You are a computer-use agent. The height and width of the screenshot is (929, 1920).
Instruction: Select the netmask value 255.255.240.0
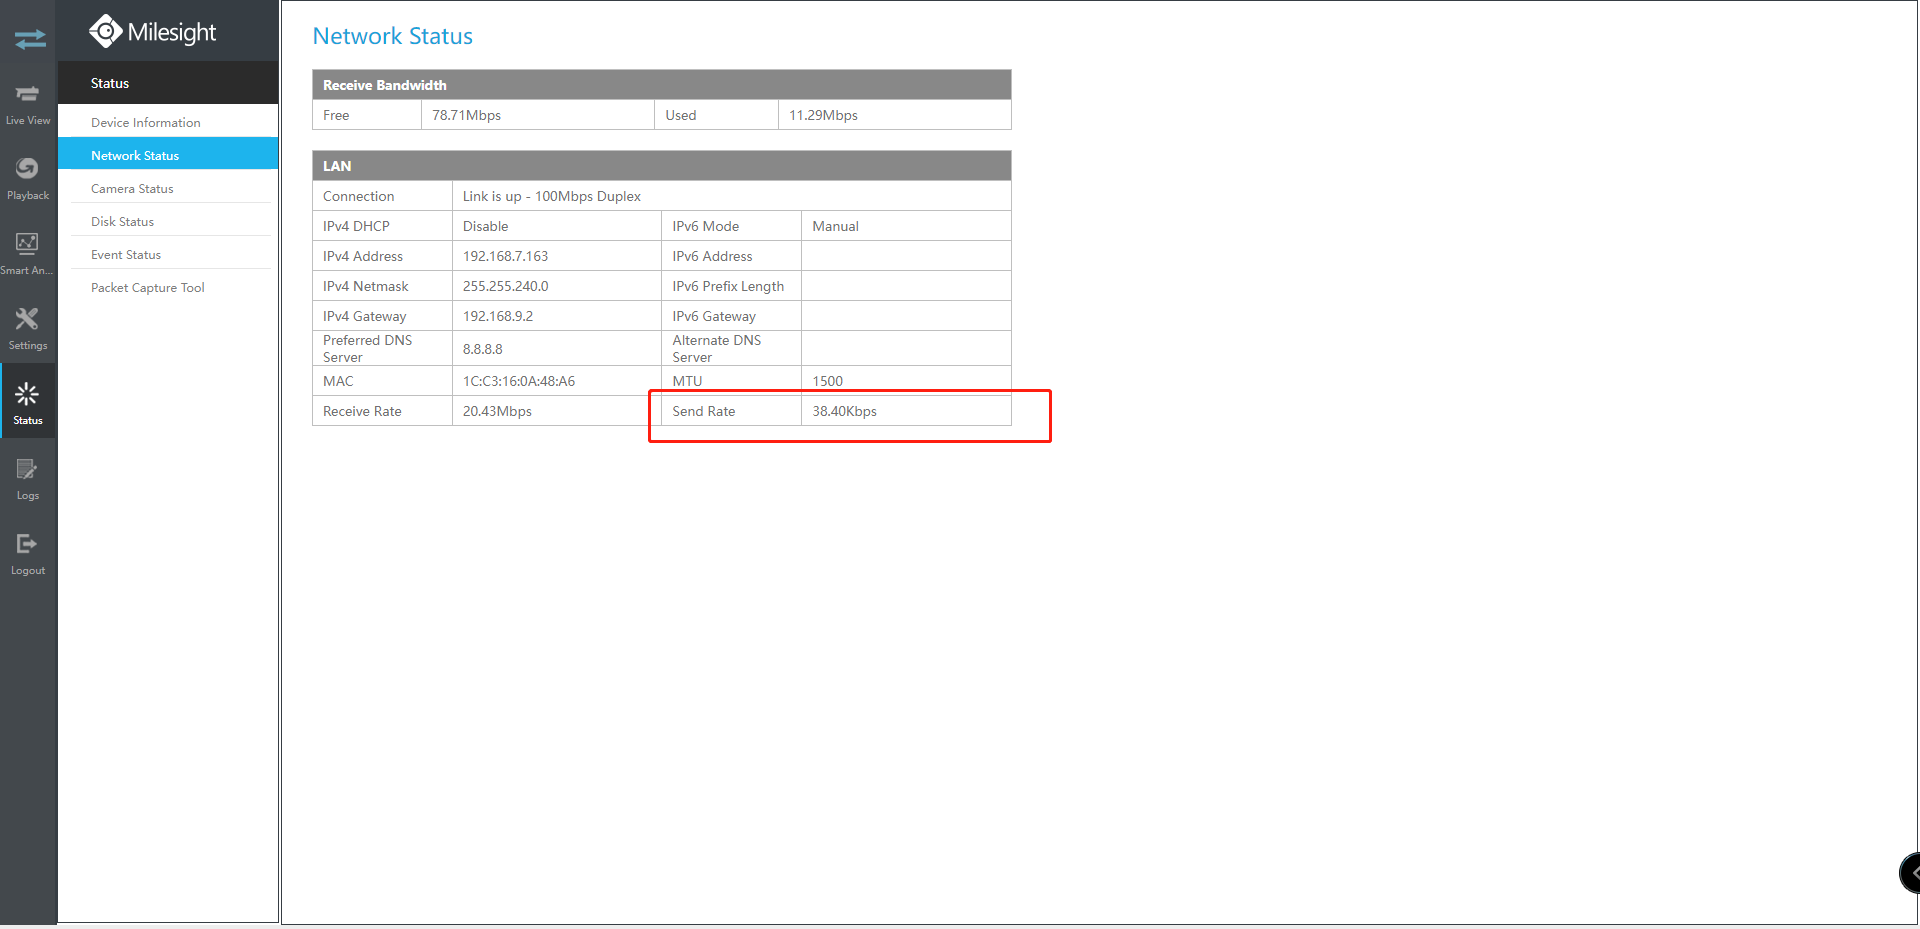point(505,286)
